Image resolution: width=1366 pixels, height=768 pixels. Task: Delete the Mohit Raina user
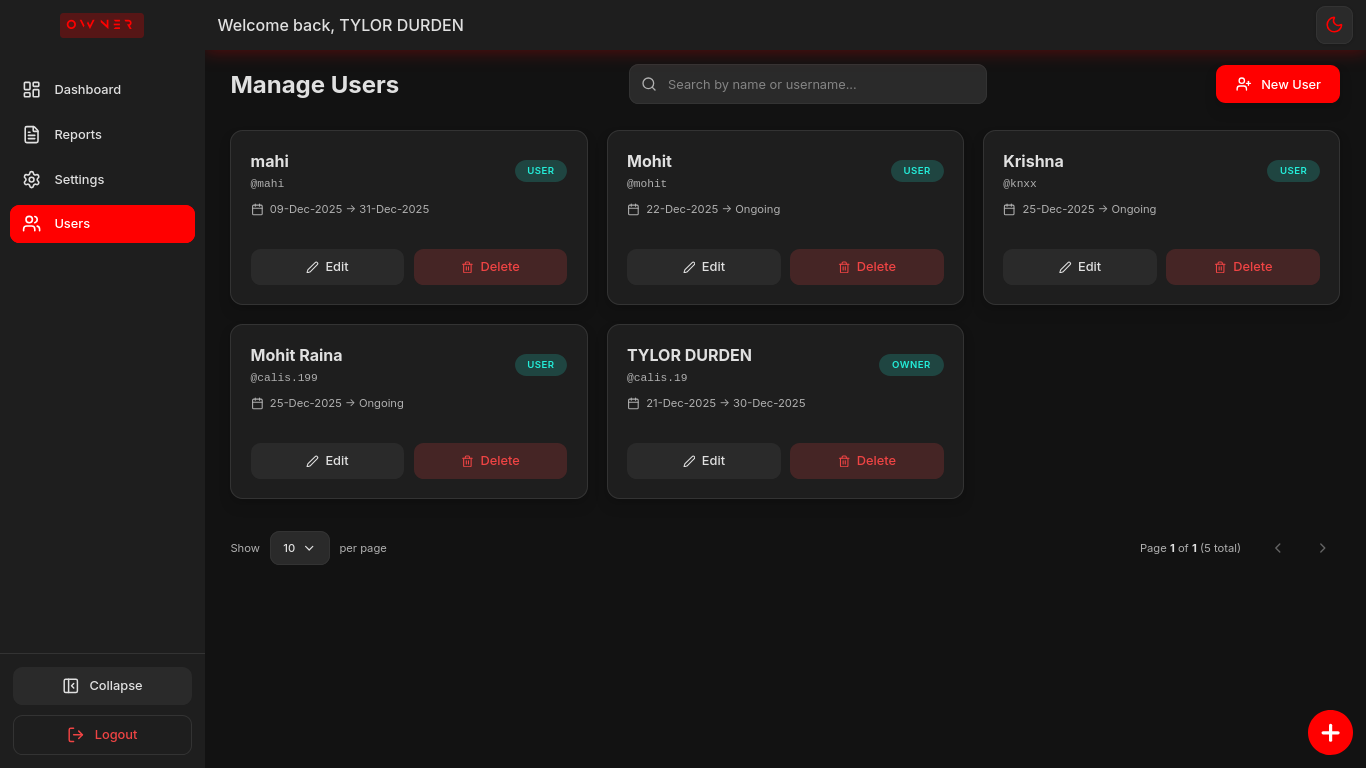click(x=490, y=461)
